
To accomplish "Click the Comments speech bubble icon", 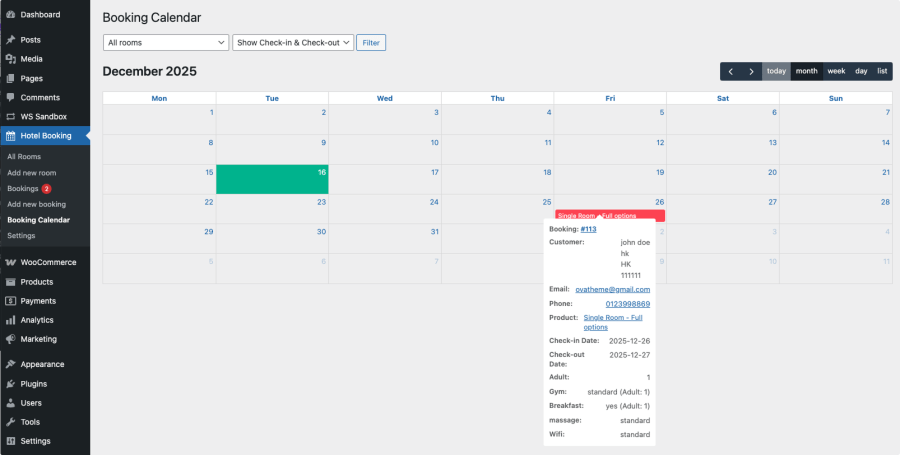I will pos(10,98).
